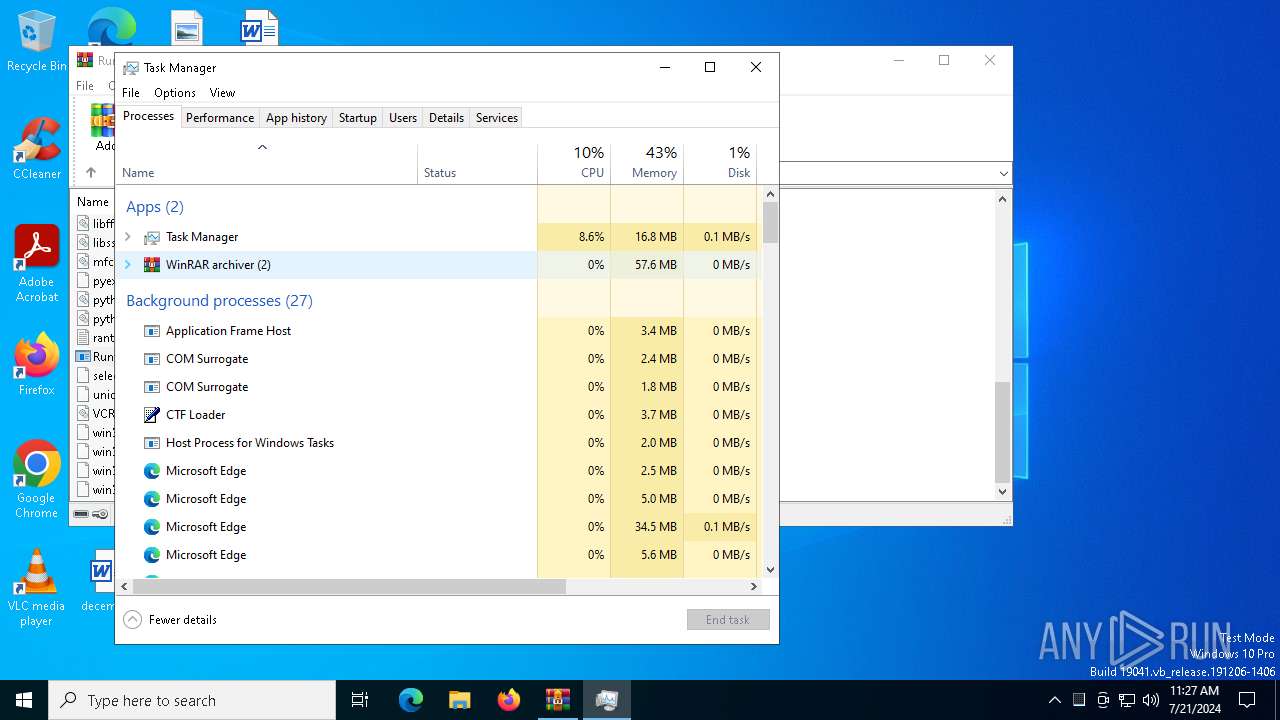Open CCleaner desktop shortcut
This screenshot has height=720, width=1280.
pyautogui.click(x=37, y=148)
